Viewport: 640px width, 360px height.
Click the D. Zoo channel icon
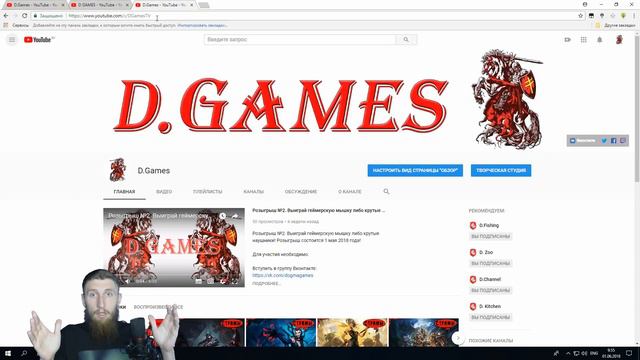473,252
